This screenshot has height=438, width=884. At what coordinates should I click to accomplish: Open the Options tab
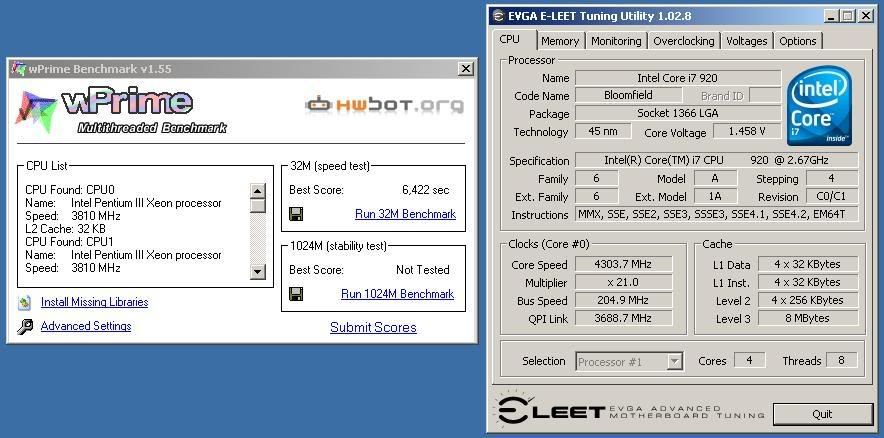point(798,41)
